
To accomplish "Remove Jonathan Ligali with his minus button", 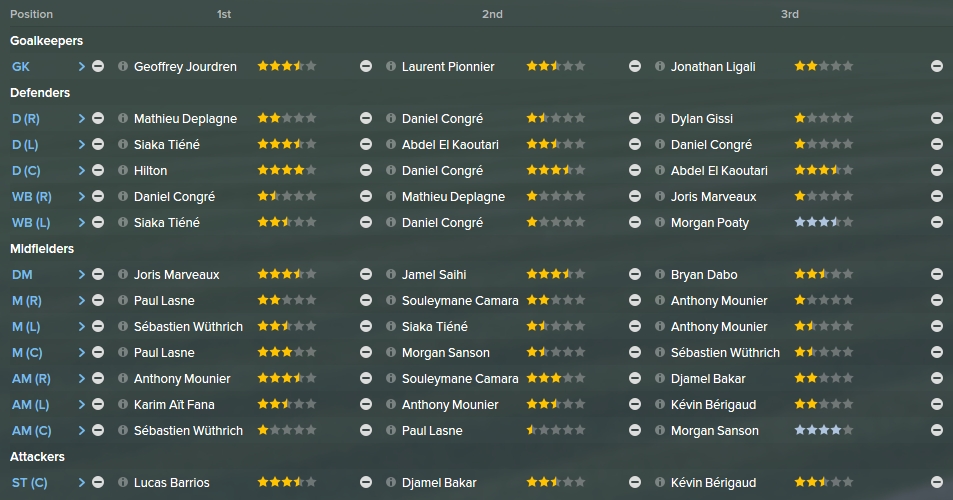I will pos(937,66).
